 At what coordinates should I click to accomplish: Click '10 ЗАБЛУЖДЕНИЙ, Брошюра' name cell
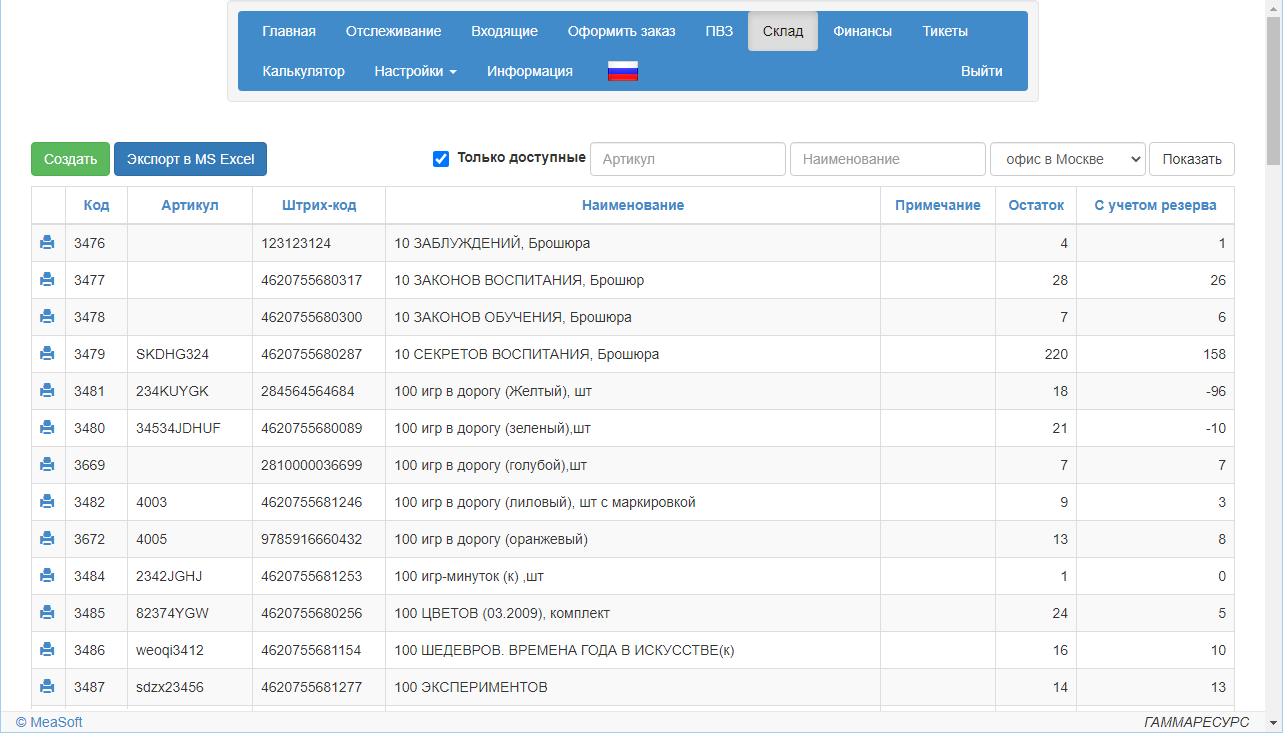pyautogui.click(x=633, y=243)
